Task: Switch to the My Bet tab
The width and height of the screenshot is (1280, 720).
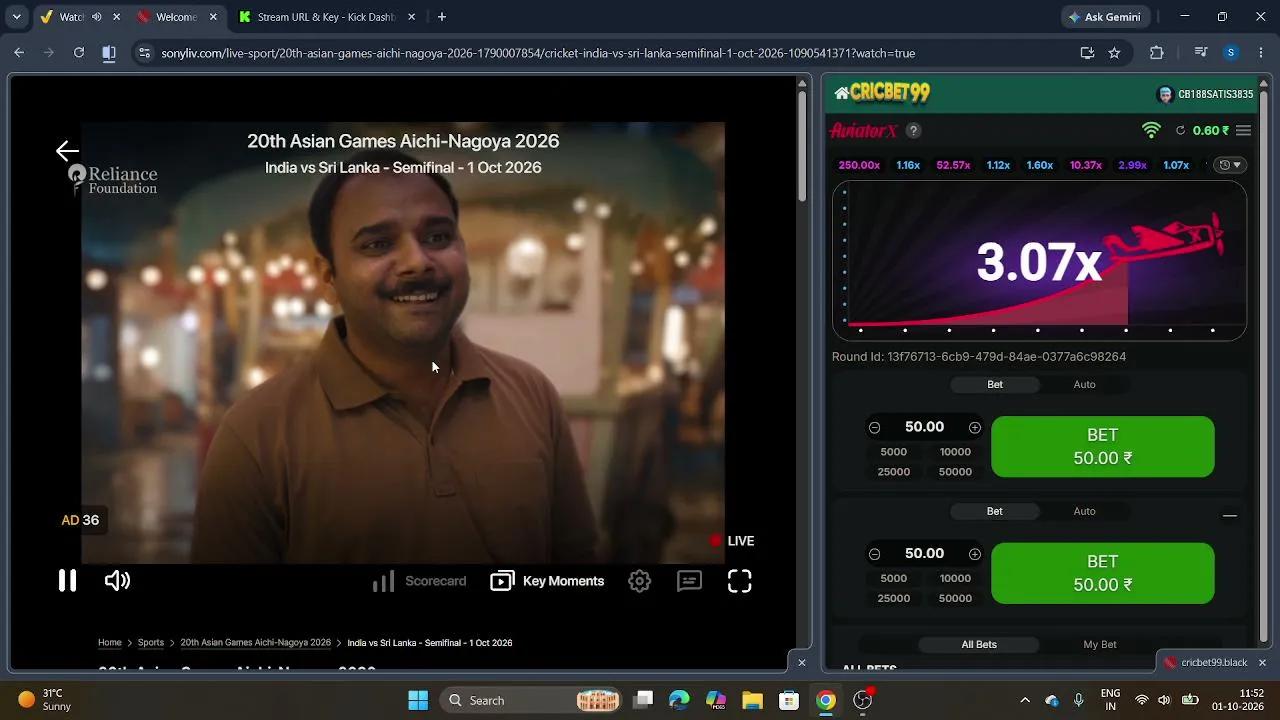Action: 1100,644
